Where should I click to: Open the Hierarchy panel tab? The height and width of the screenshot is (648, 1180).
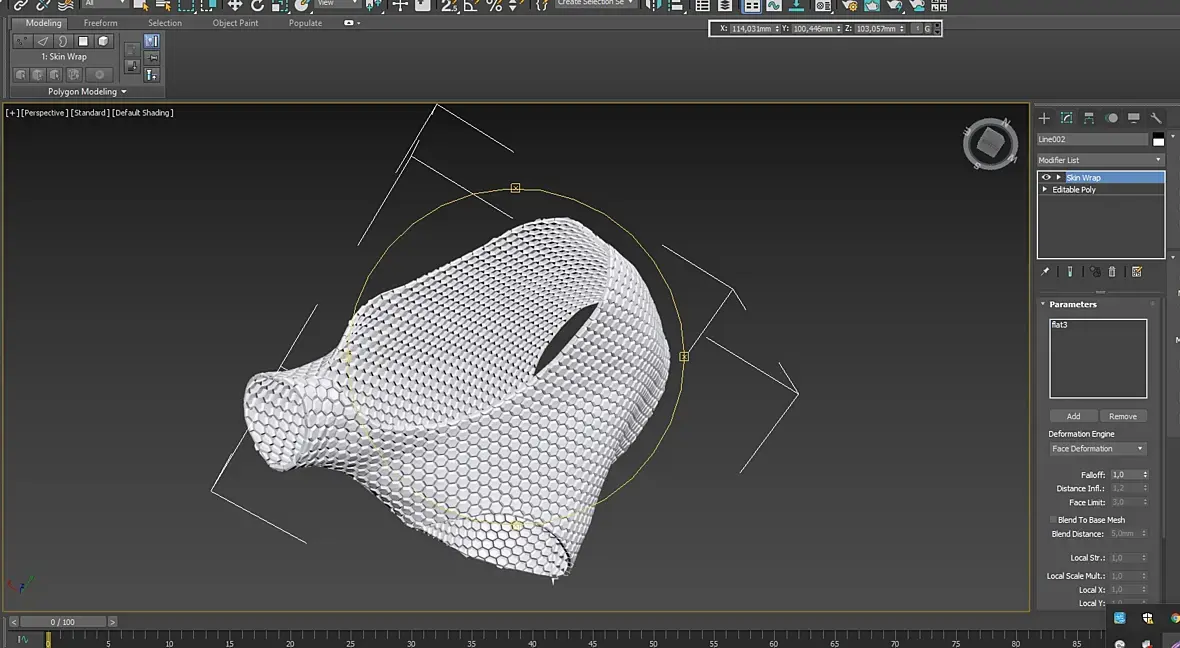click(x=1089, y=118)
